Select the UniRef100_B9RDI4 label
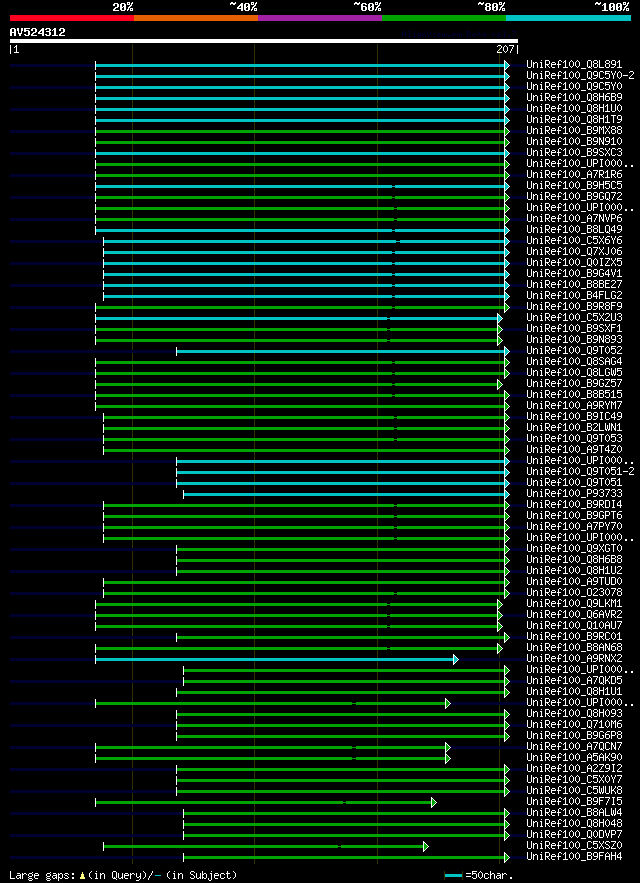This screenshot has width=640, height=883. pos(574,504)
